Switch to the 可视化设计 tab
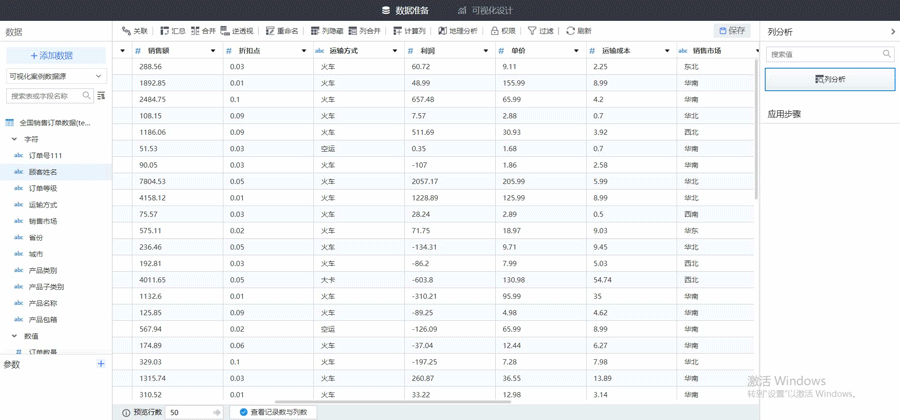 [485, 10]
